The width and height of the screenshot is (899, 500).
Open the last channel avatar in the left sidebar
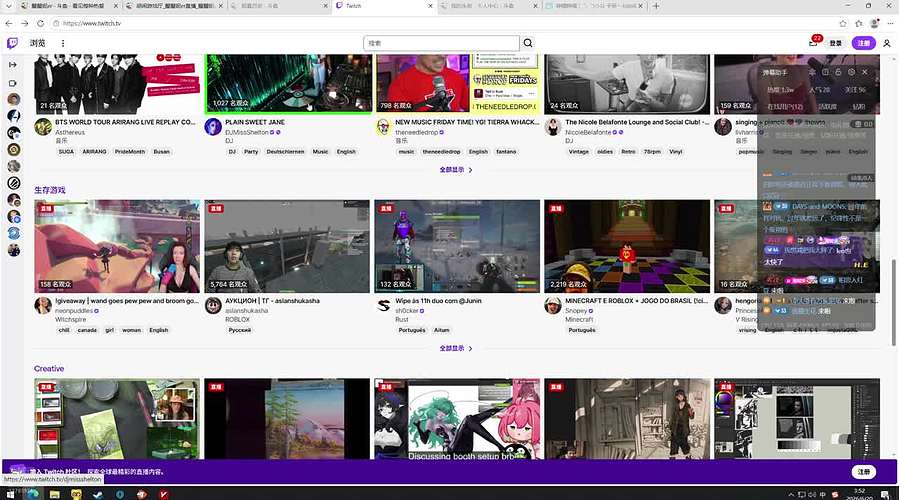14,250
